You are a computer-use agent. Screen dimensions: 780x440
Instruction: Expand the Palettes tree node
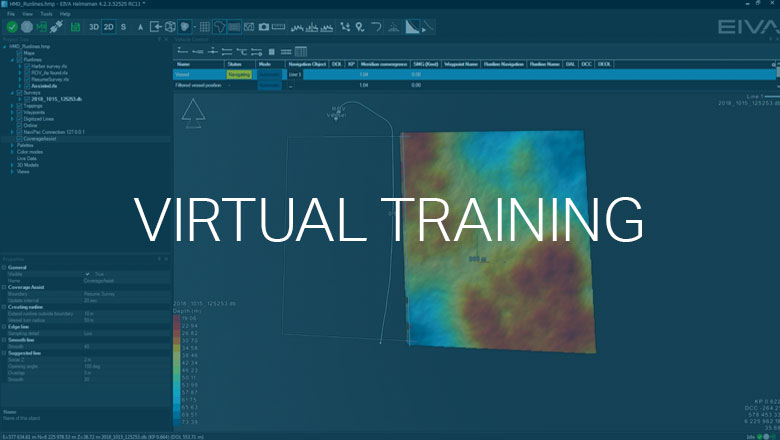tap(11, 145)
